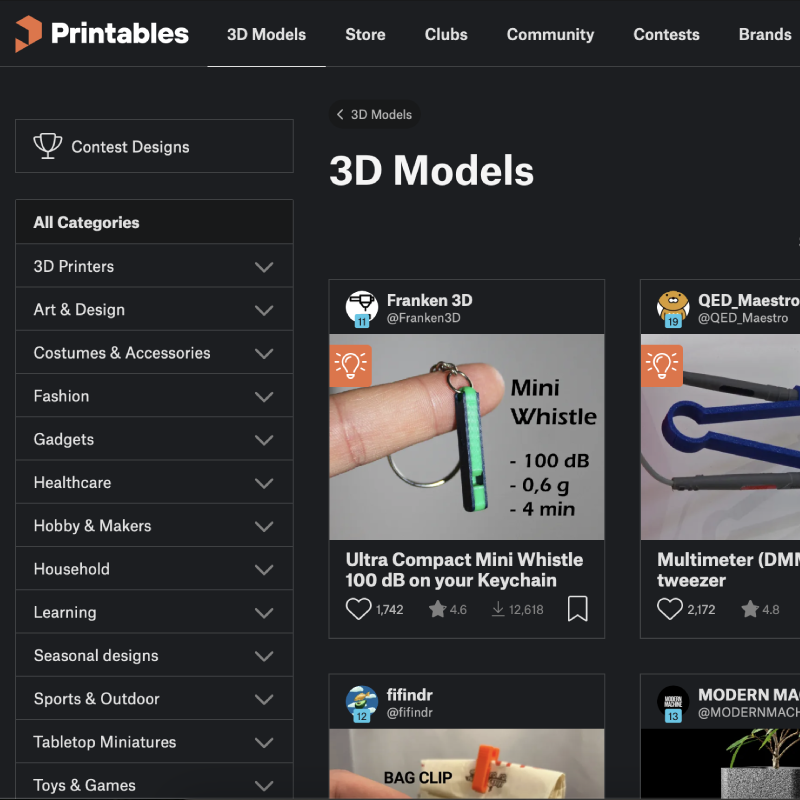Like the Multimeter tweezer model with heart

[670, 609]
